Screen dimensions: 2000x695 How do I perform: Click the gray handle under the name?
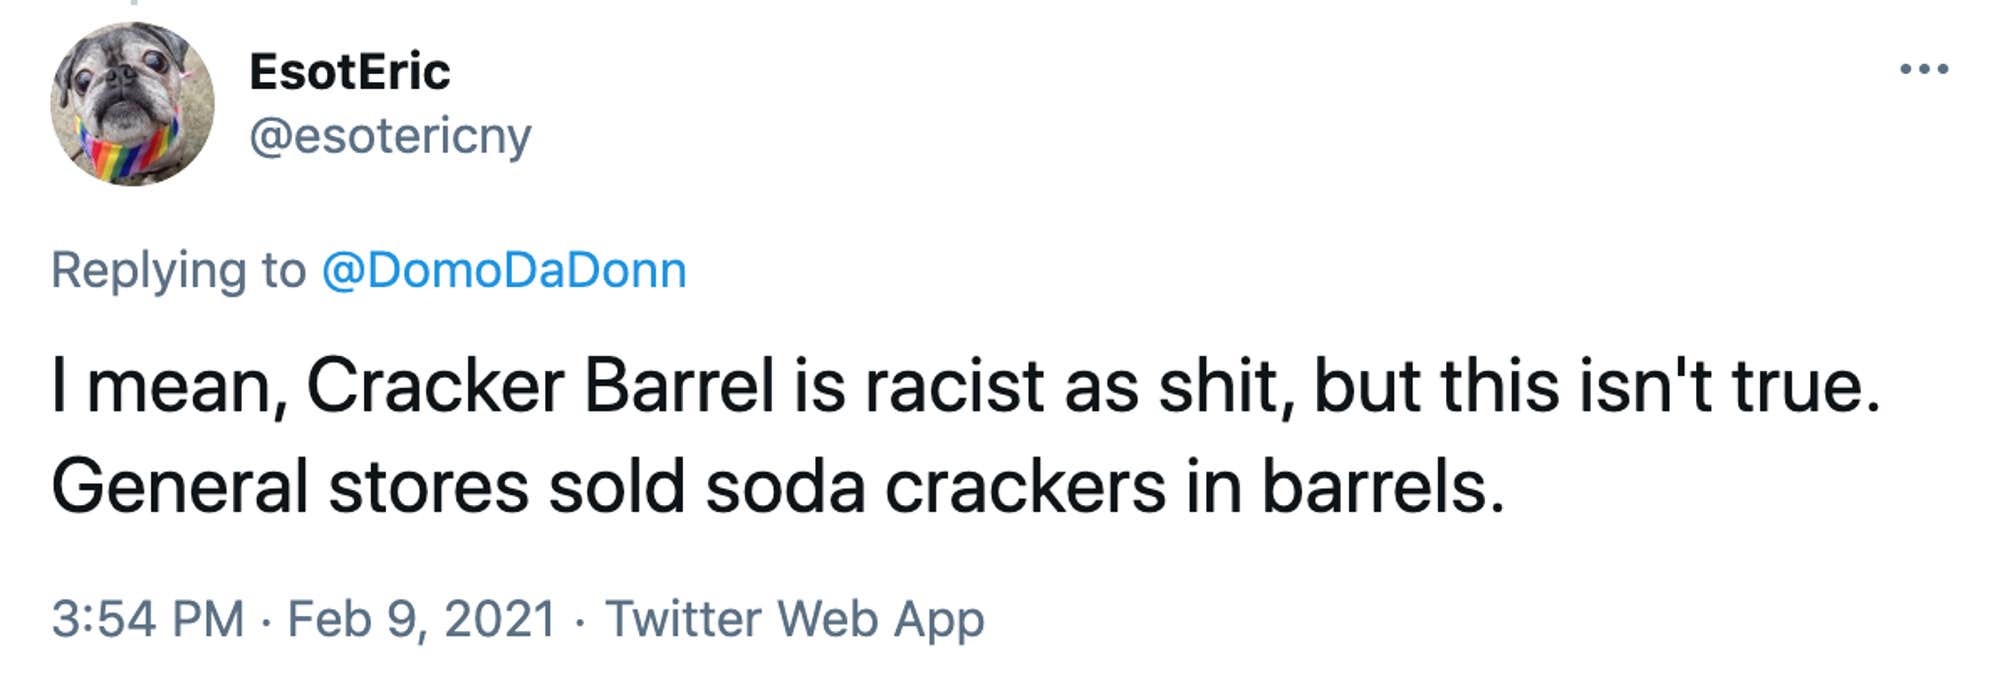coord(390,133)
